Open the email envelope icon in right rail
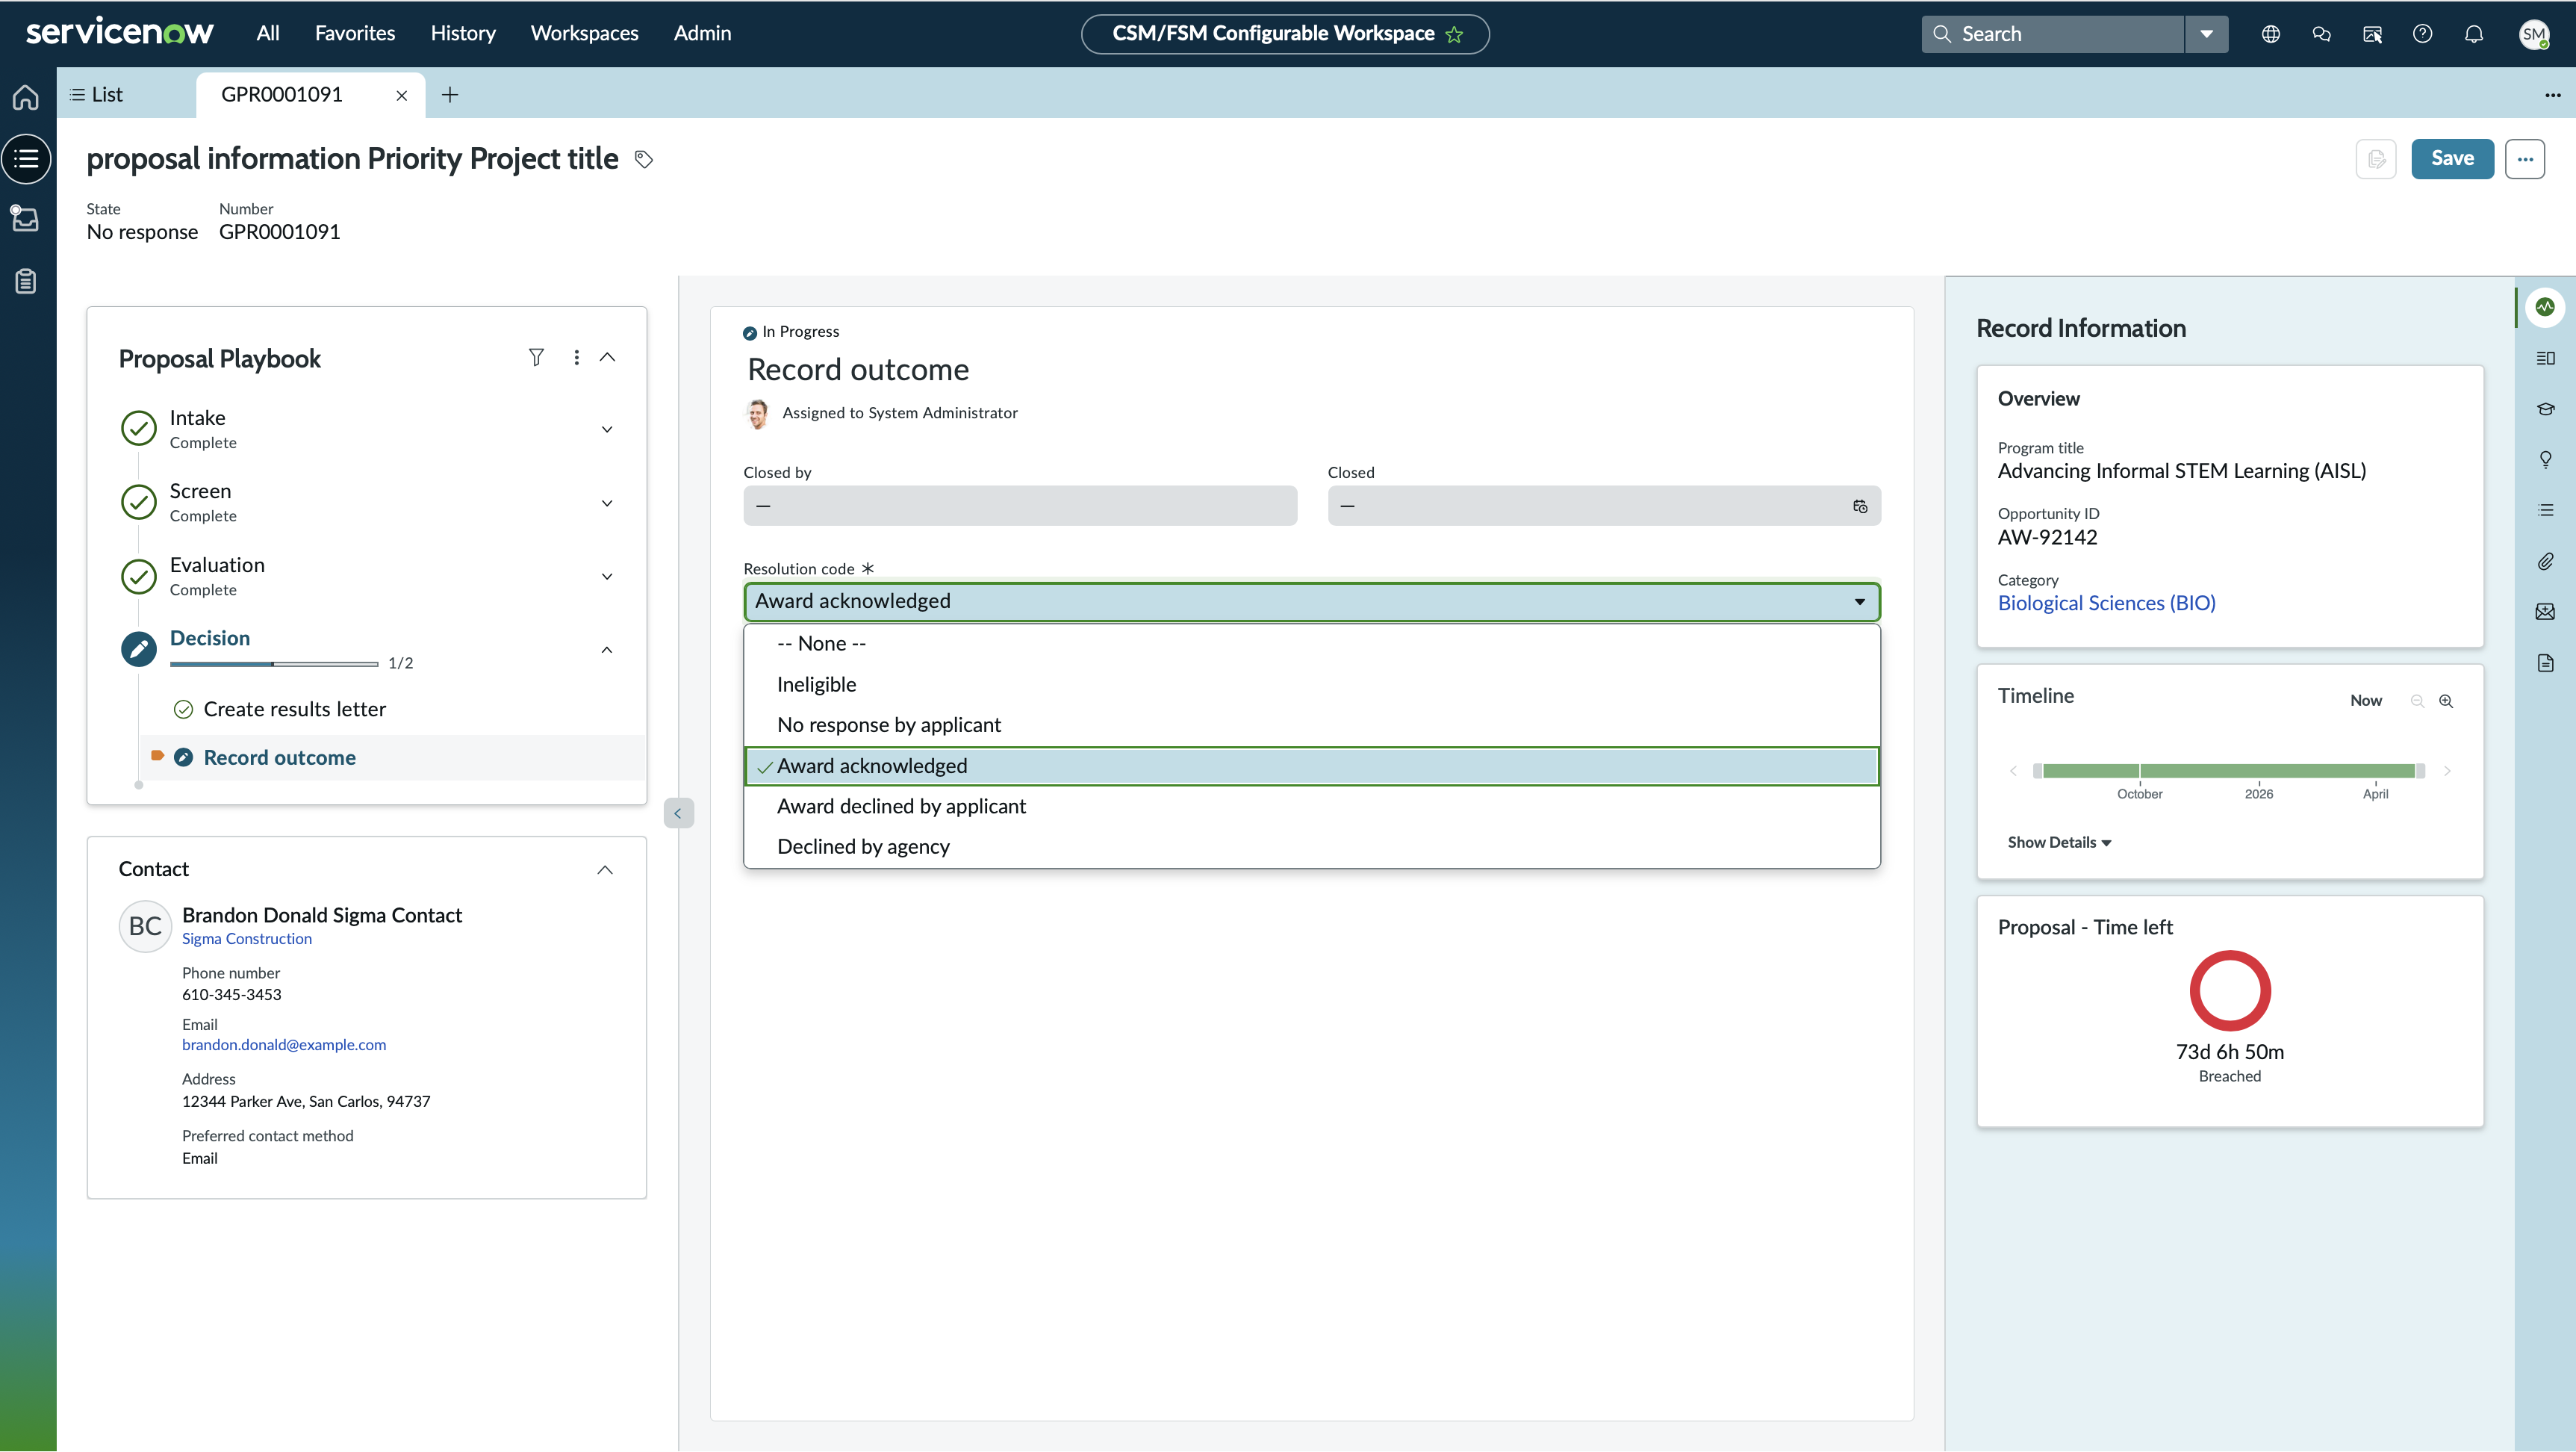The image size is (2576, 1452). pyautogui.click(x=2545, y=612)
